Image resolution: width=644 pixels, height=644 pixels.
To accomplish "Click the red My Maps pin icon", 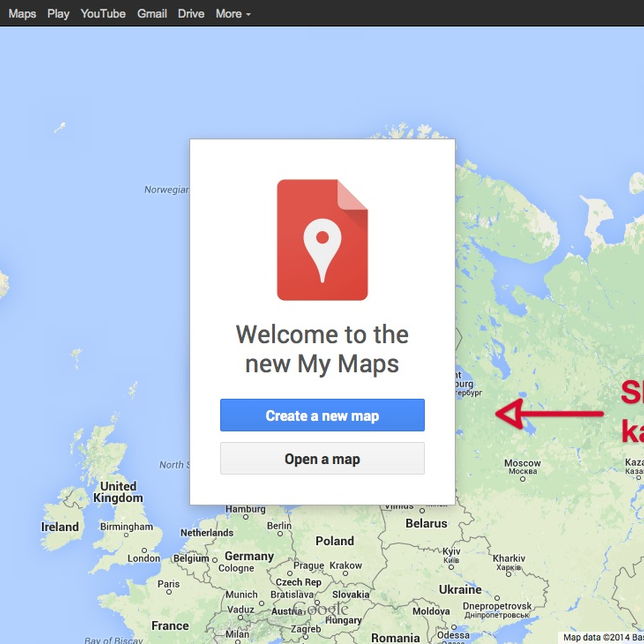I will click(322, 240).
